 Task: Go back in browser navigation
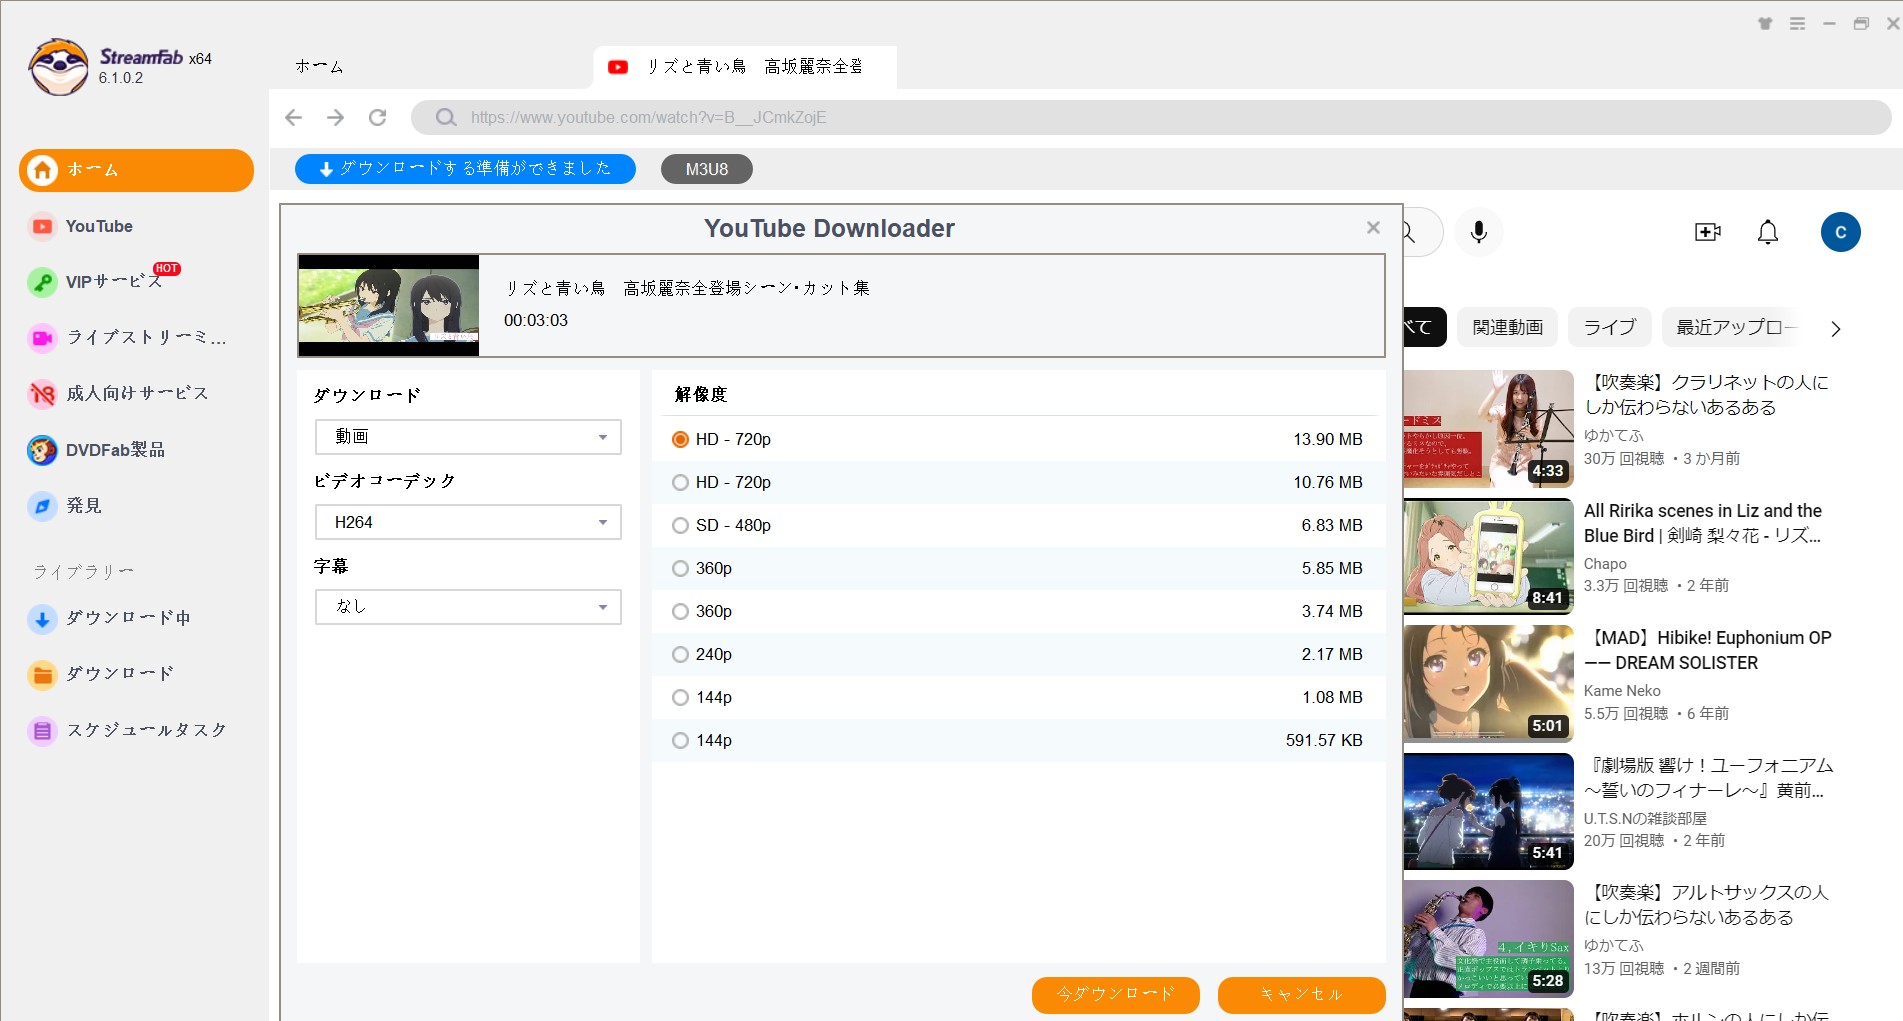click(293, 118)
